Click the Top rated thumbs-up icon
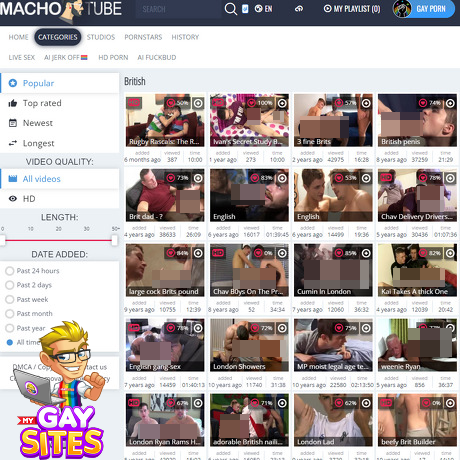This screenshot has width=460, height=460. tap(13, 103)
